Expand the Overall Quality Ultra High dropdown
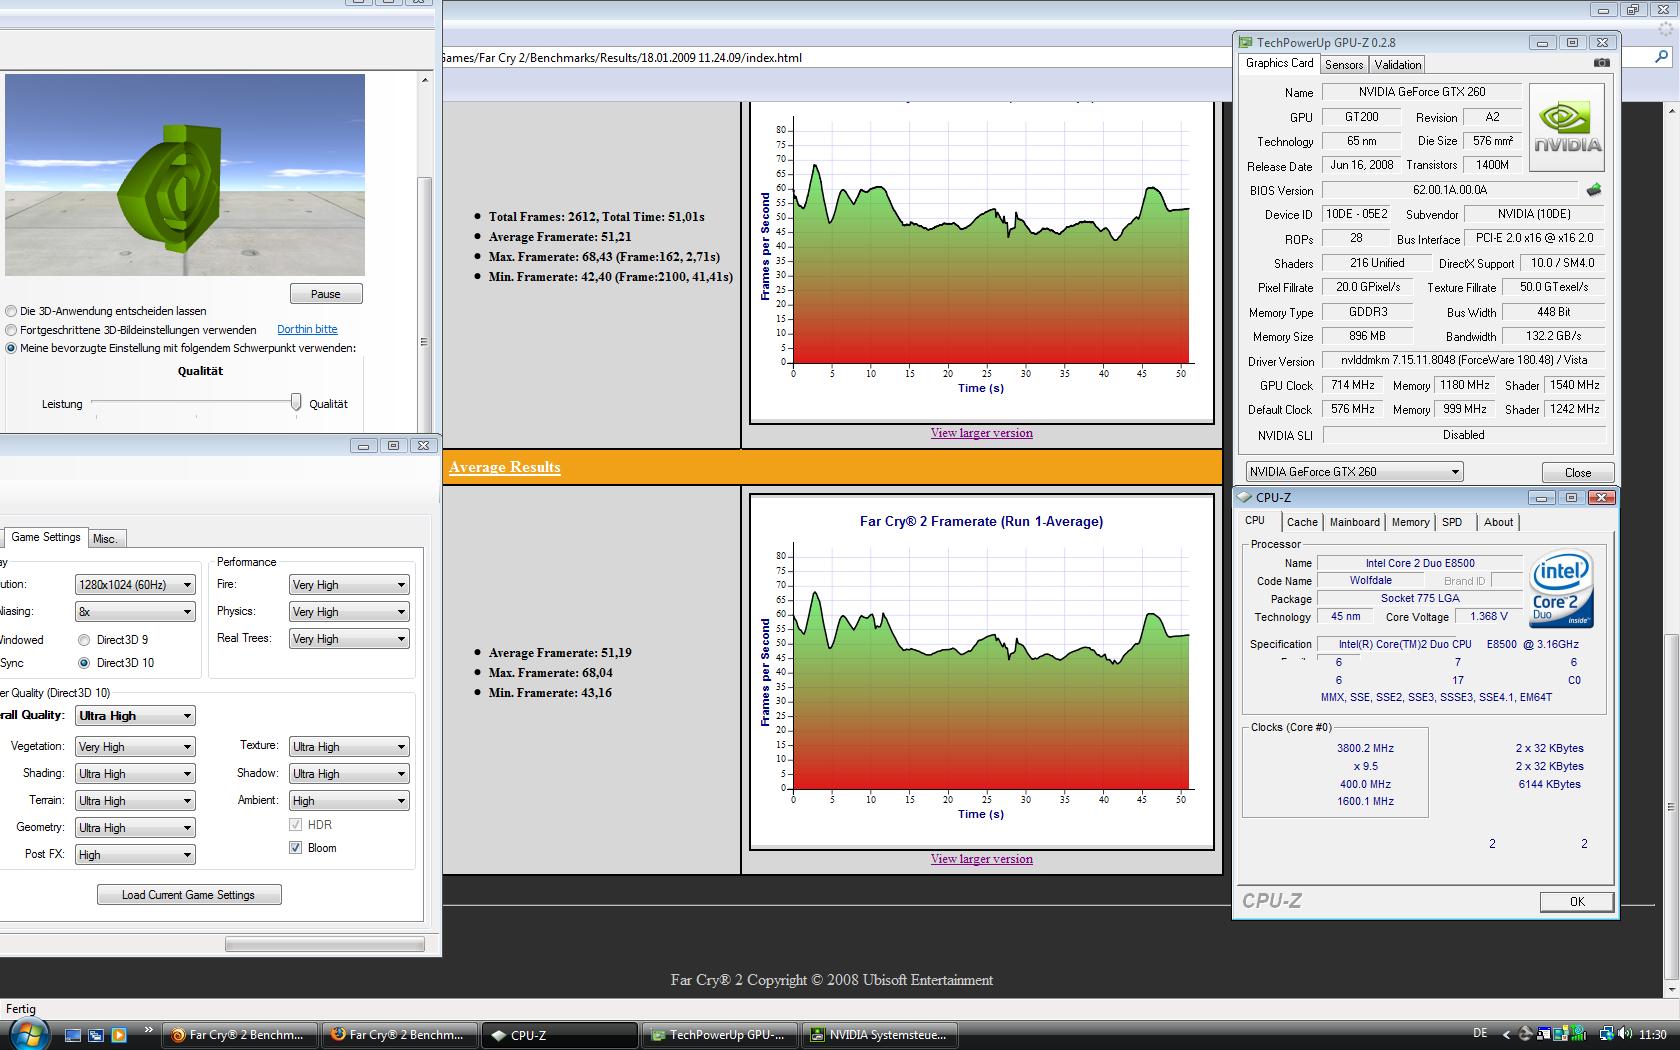Screen dimensions: 1680x1050 tap(135, 716)
